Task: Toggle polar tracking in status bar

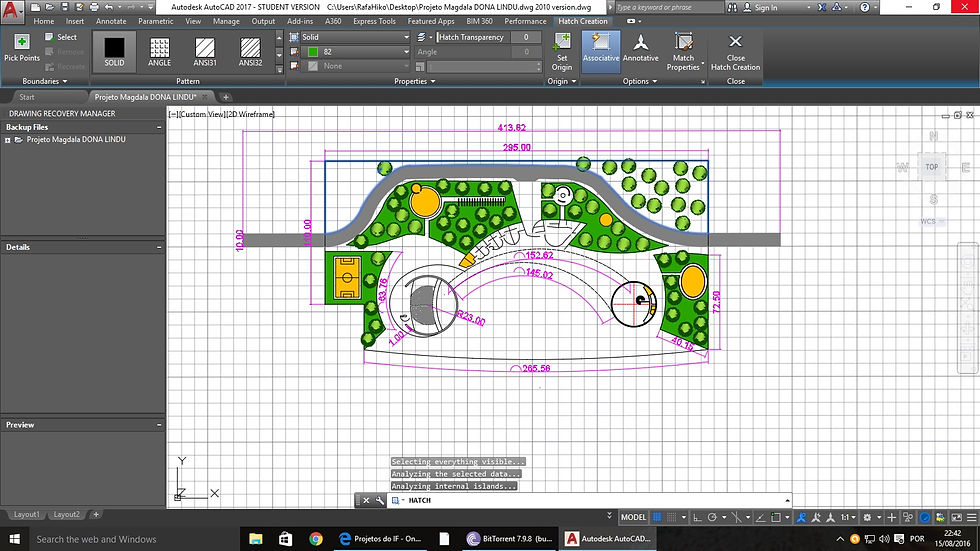Action: tap(712, 517)
